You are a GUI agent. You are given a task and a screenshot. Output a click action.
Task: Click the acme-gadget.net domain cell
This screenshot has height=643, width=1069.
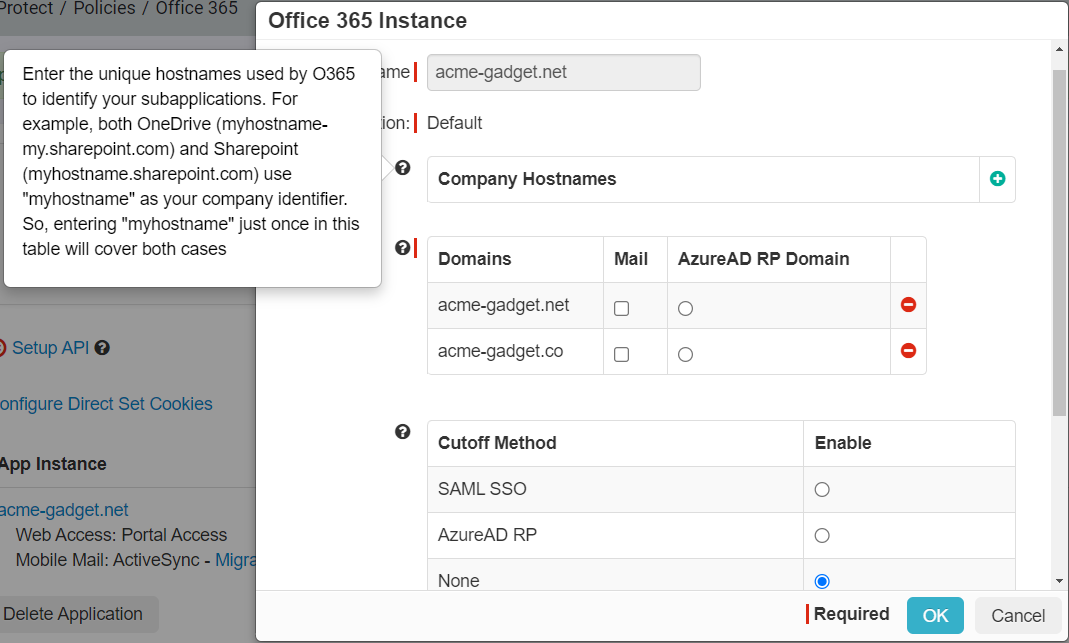point(515,305)
